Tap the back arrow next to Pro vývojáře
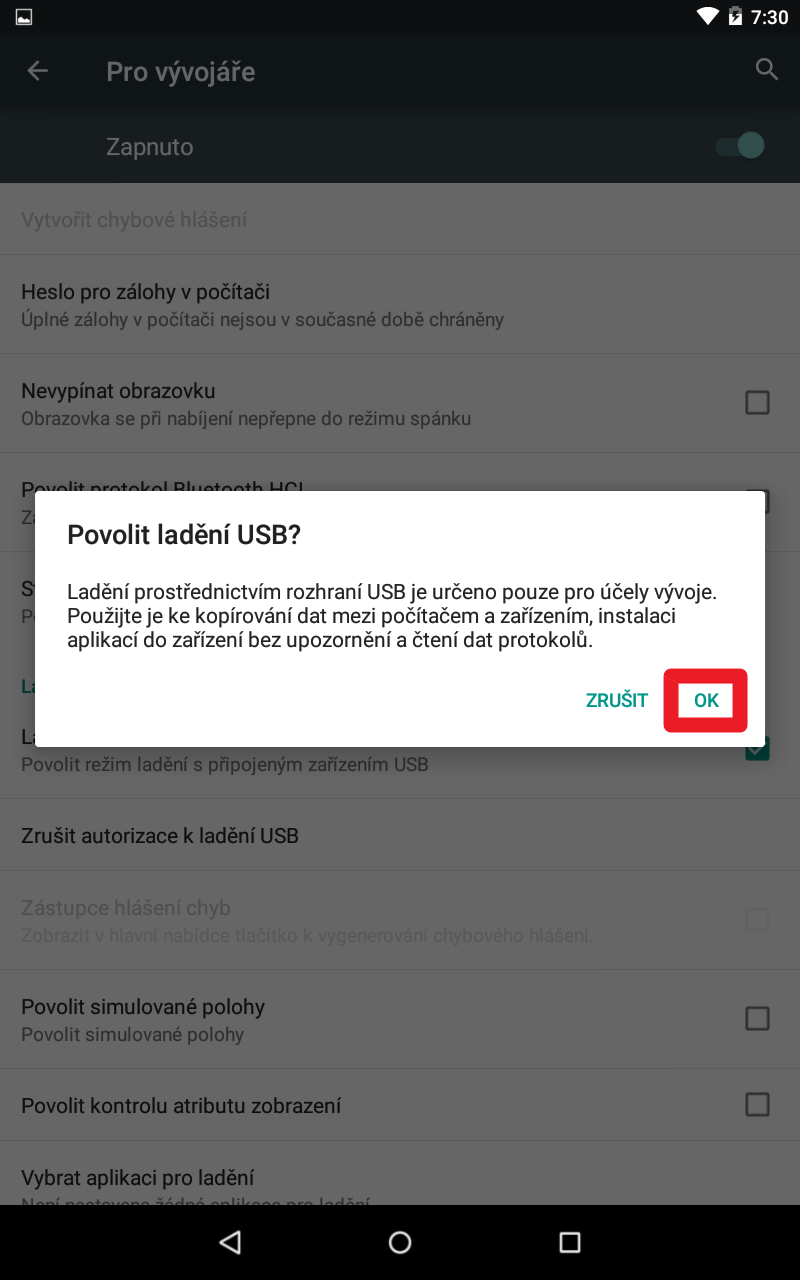800x1280 pixels. pos(37,71)
